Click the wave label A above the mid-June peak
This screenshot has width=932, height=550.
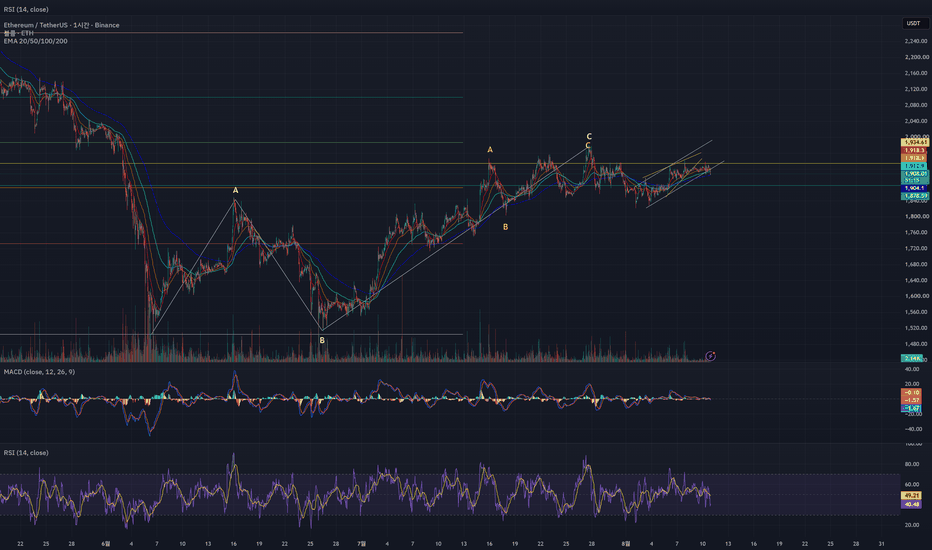coord(235,190)
